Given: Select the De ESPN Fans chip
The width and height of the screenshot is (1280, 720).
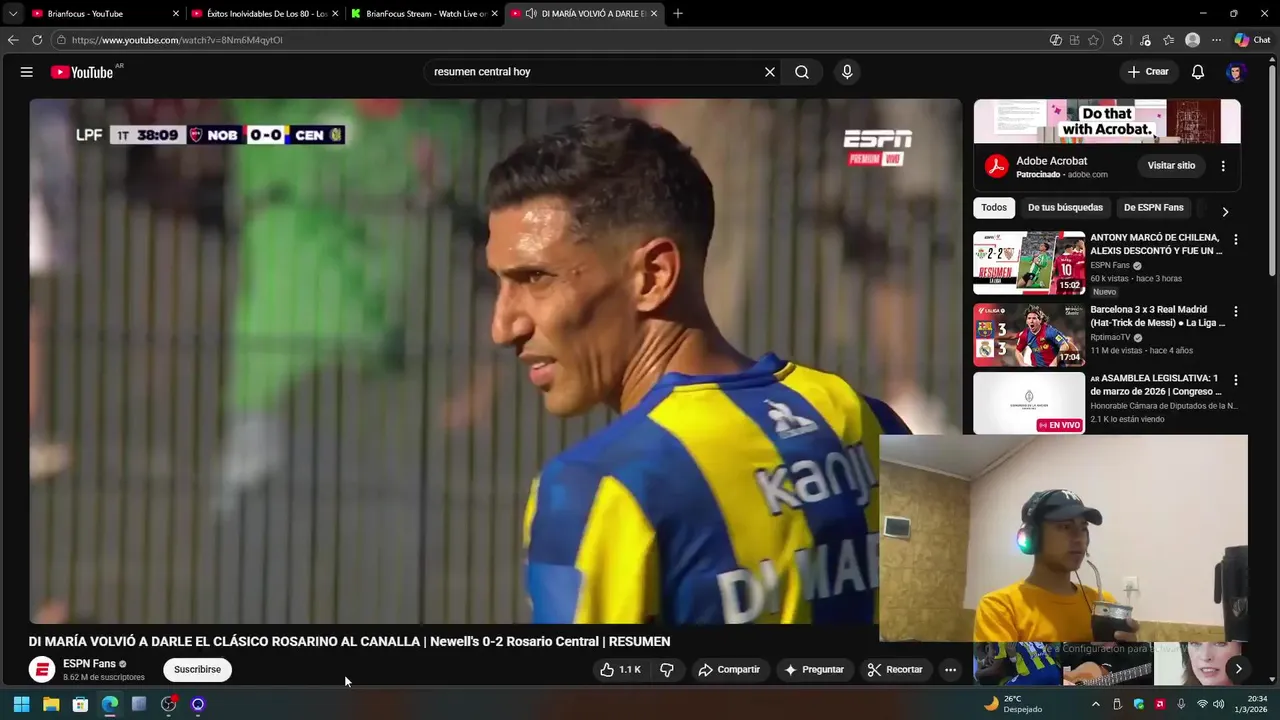Looking at the screenshot, I should pyautogui.click(x=1153, y=208).
